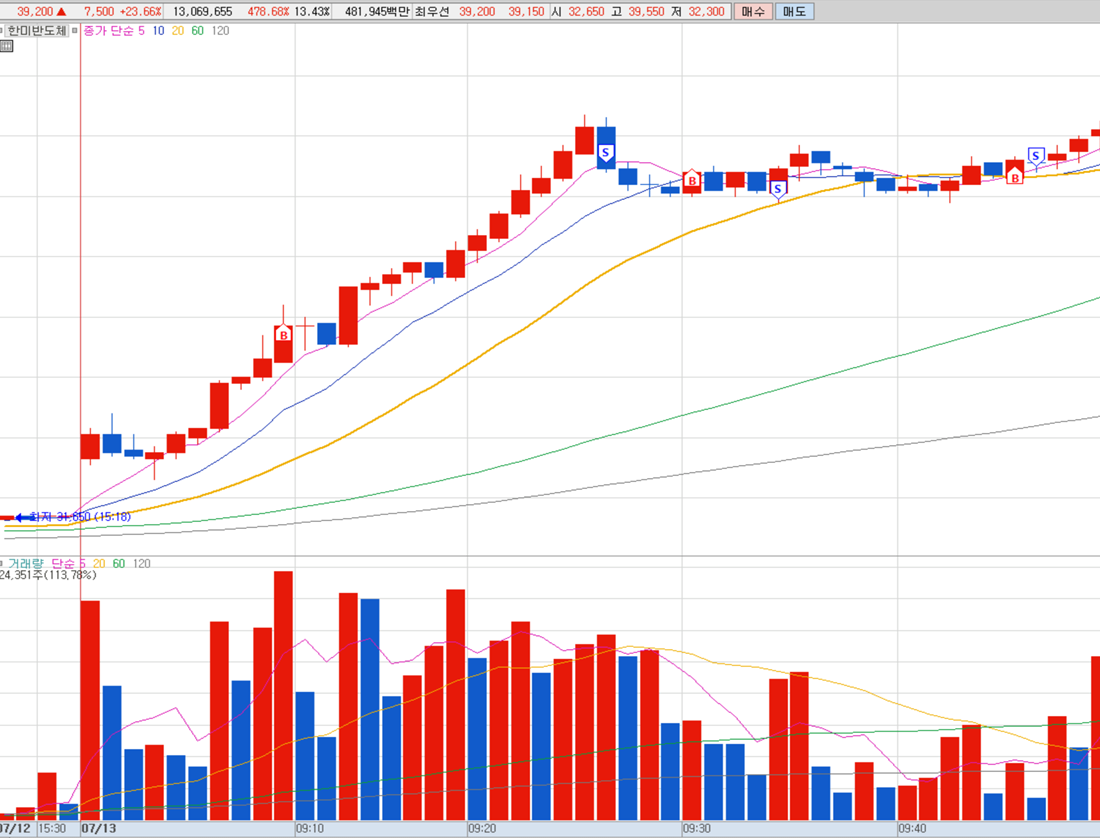1100x838 pixels.
Task: Click the low price 32,300
Action: pos(706,11)
